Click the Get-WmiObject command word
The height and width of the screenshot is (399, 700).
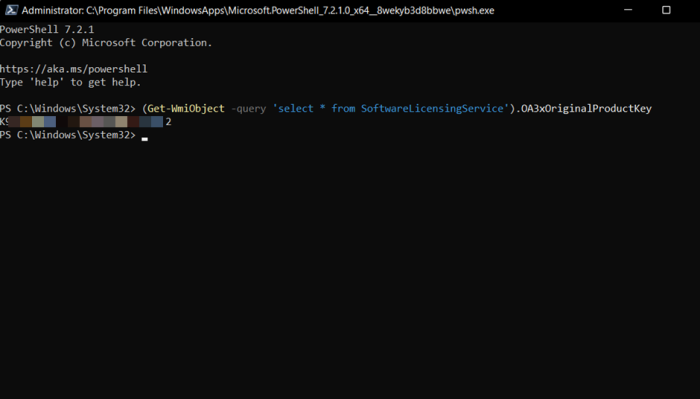click(x=186, y=108)
